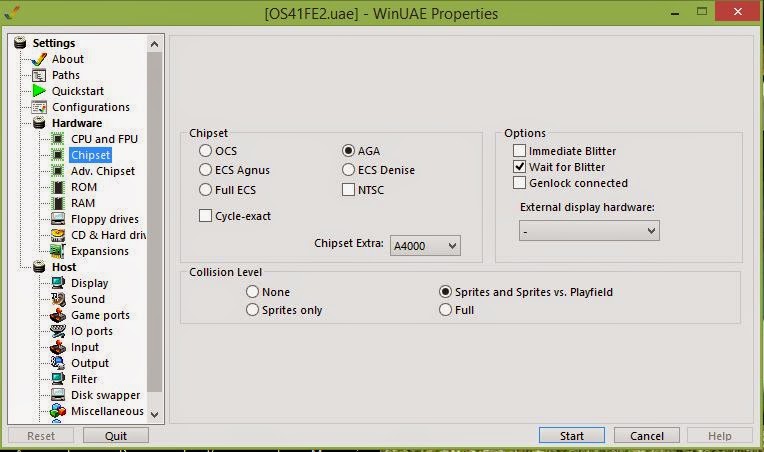Open the CPU and FPU page
The width and height of the screenshot is (764, 452).
point(104,139)
